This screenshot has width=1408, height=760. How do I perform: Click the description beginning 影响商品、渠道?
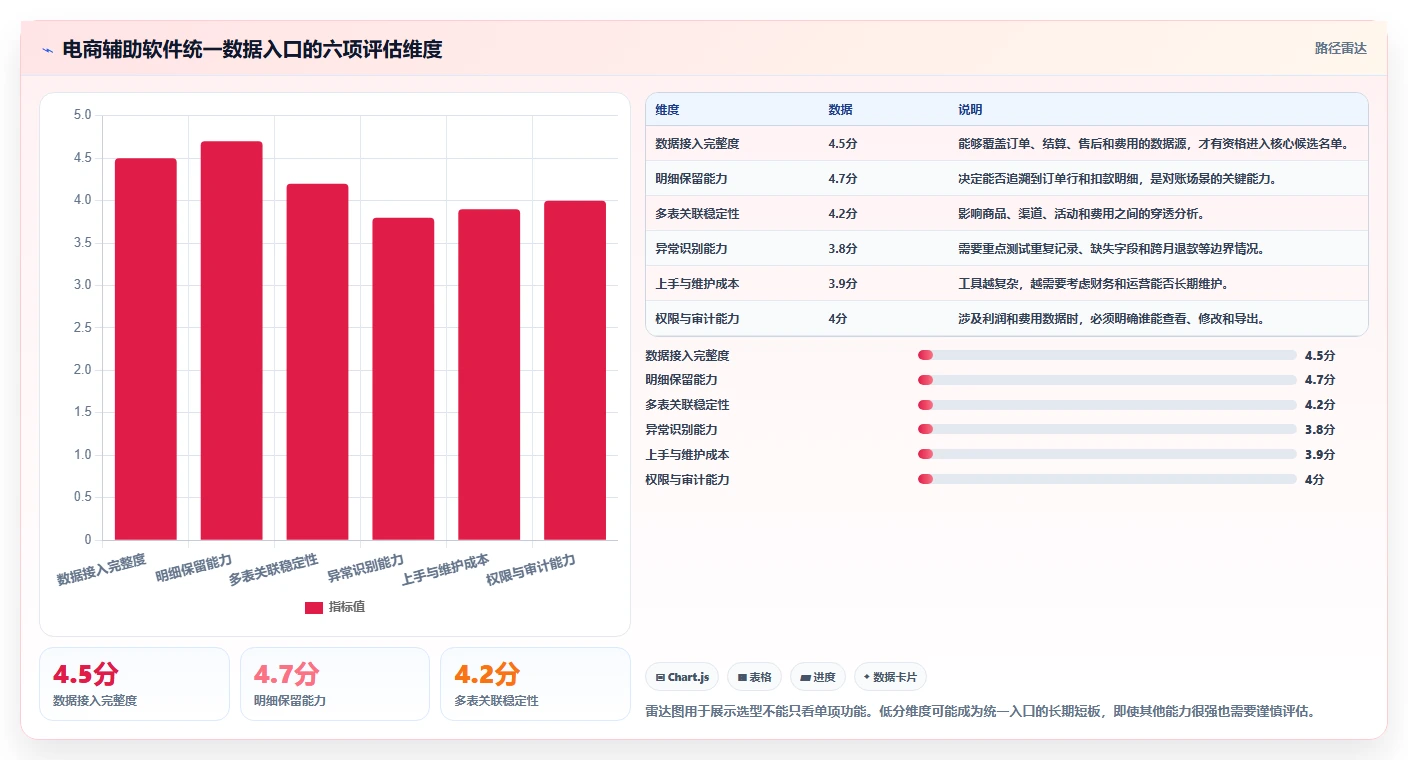click(1081, 214)
